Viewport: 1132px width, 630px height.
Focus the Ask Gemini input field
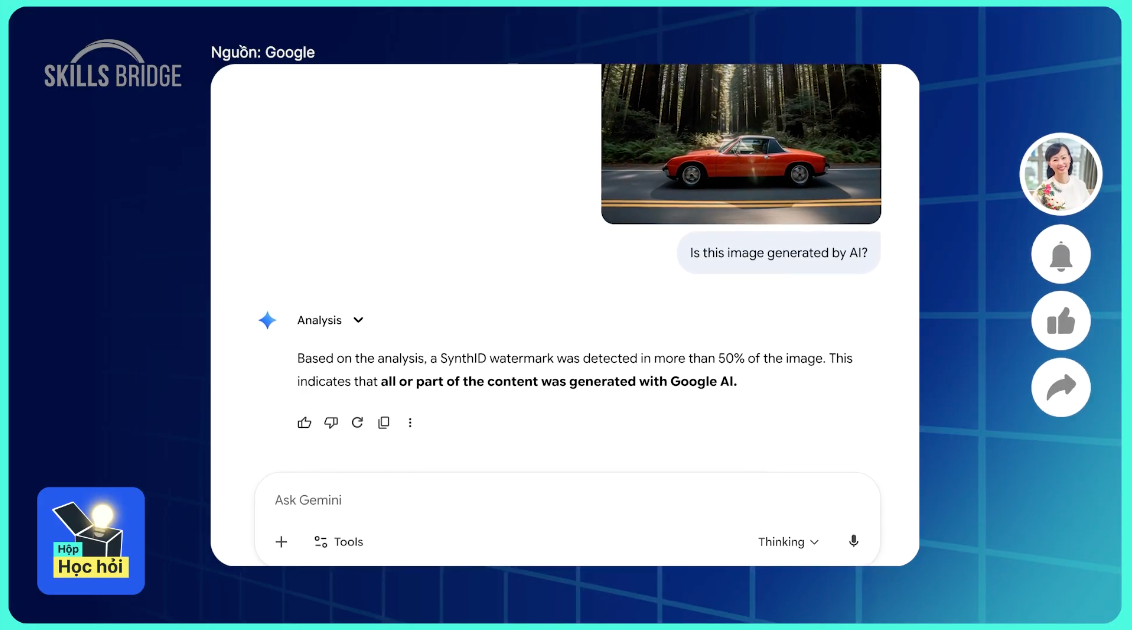tap(560, 500)
